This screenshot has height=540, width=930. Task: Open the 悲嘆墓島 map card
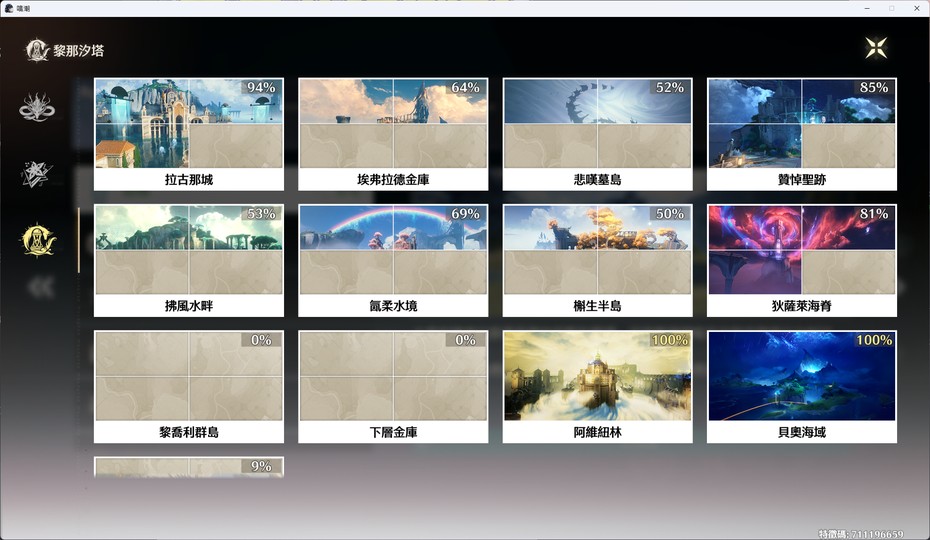(597, 134)
